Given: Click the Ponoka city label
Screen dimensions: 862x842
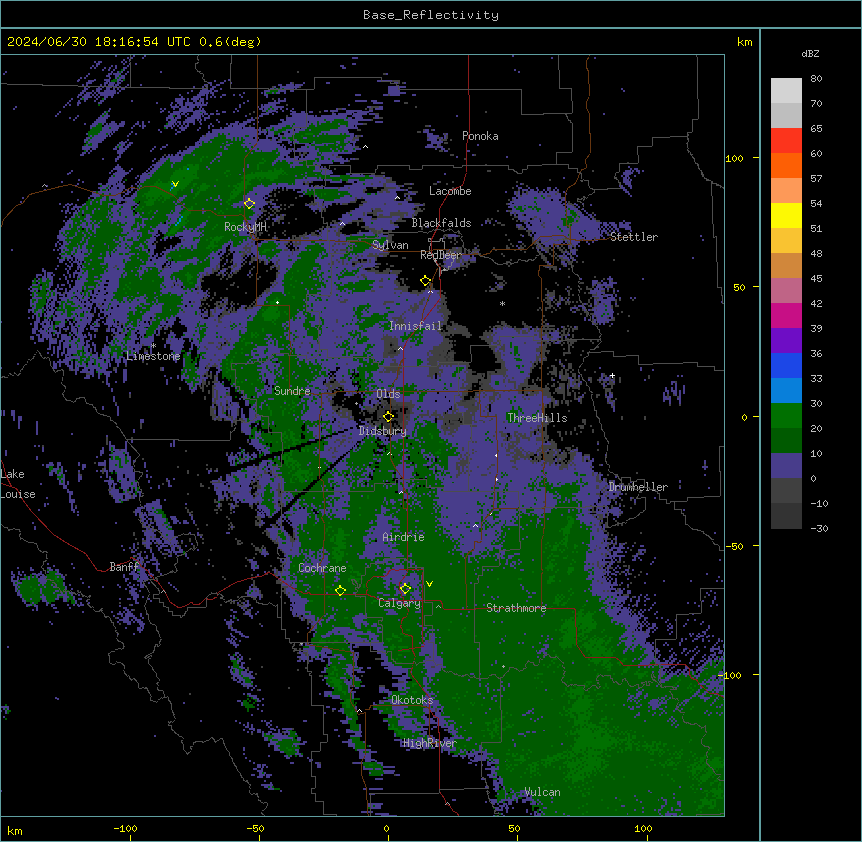Looking at the screenshot, I should (x=480, y=136).
